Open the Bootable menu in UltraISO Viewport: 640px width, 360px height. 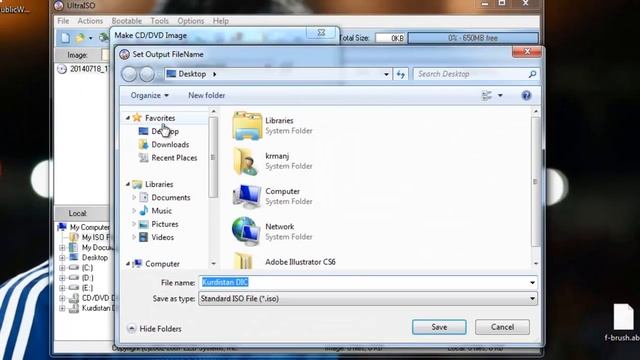pyautogui.click(x=127, y=21)
